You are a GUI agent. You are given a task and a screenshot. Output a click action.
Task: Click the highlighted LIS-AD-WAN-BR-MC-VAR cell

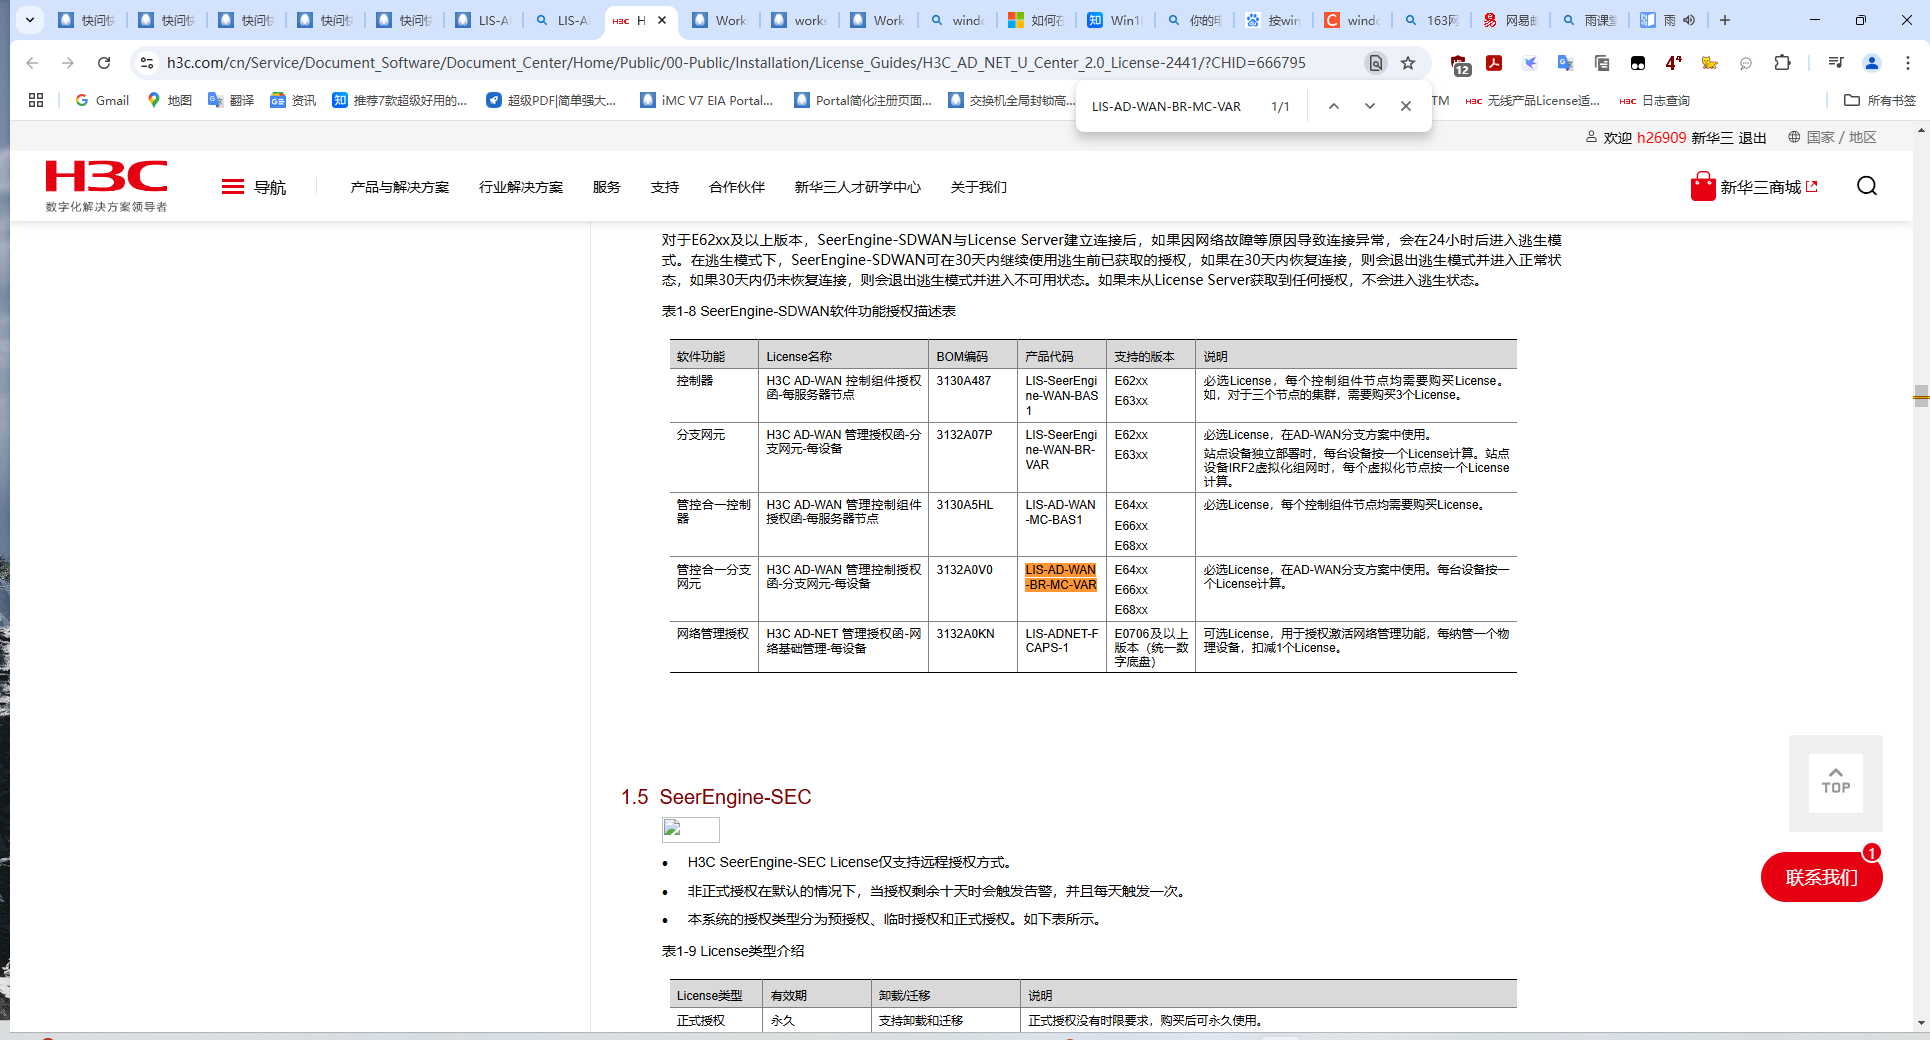1060,577
